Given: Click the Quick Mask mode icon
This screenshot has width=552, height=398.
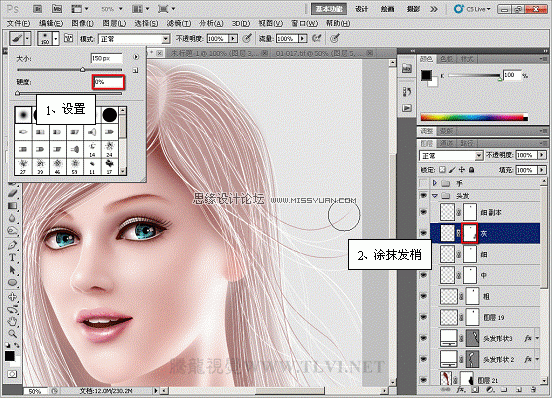Looking at the screenshot, I should (12, 374).
